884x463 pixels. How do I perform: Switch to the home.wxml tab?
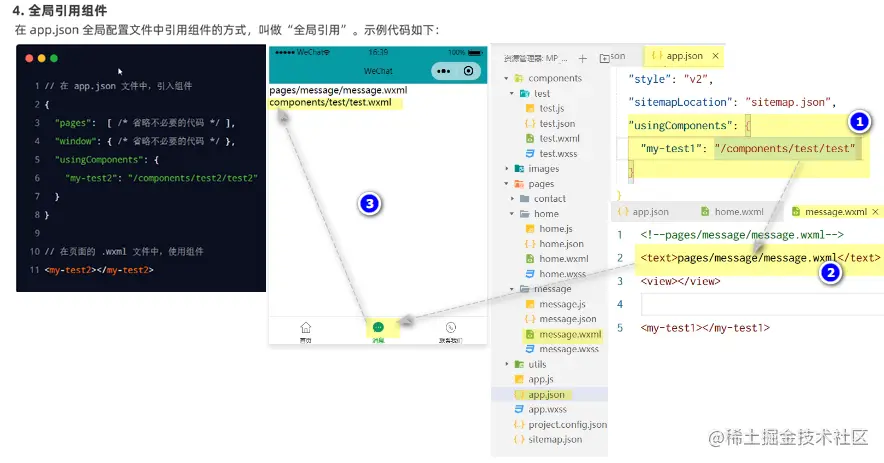(x=732, y=211)
